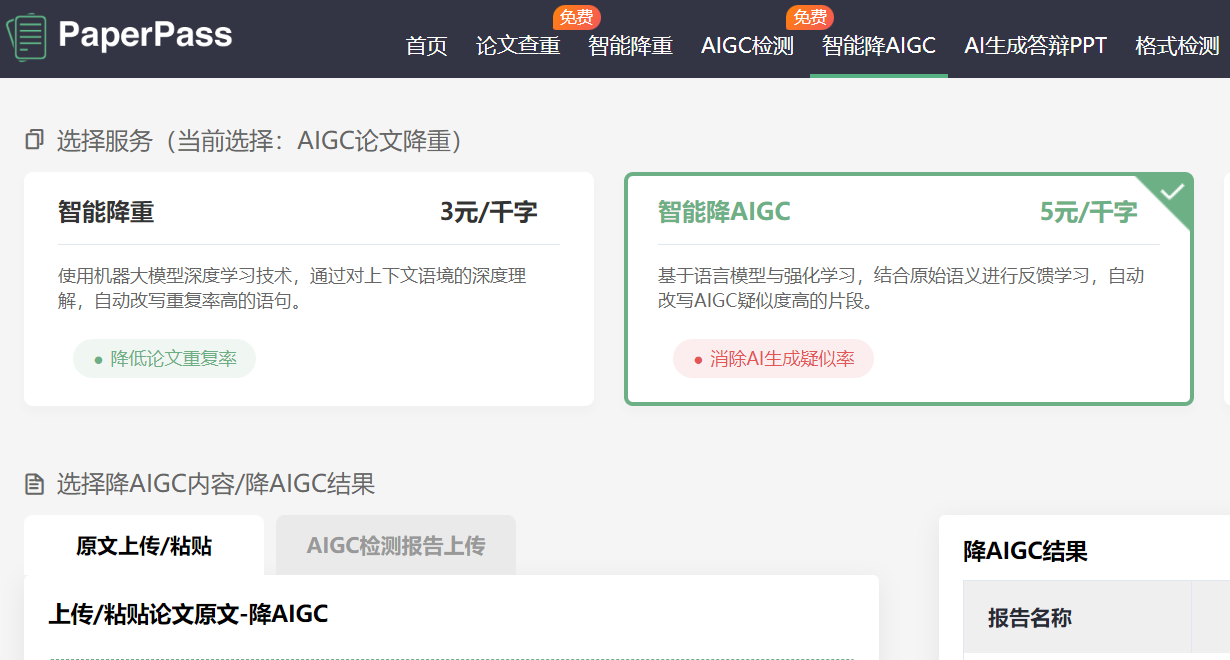Click the document icon beside 选择降AIGC内容
The width and height of the screenshot is (1230, 660).
point(35,485)
